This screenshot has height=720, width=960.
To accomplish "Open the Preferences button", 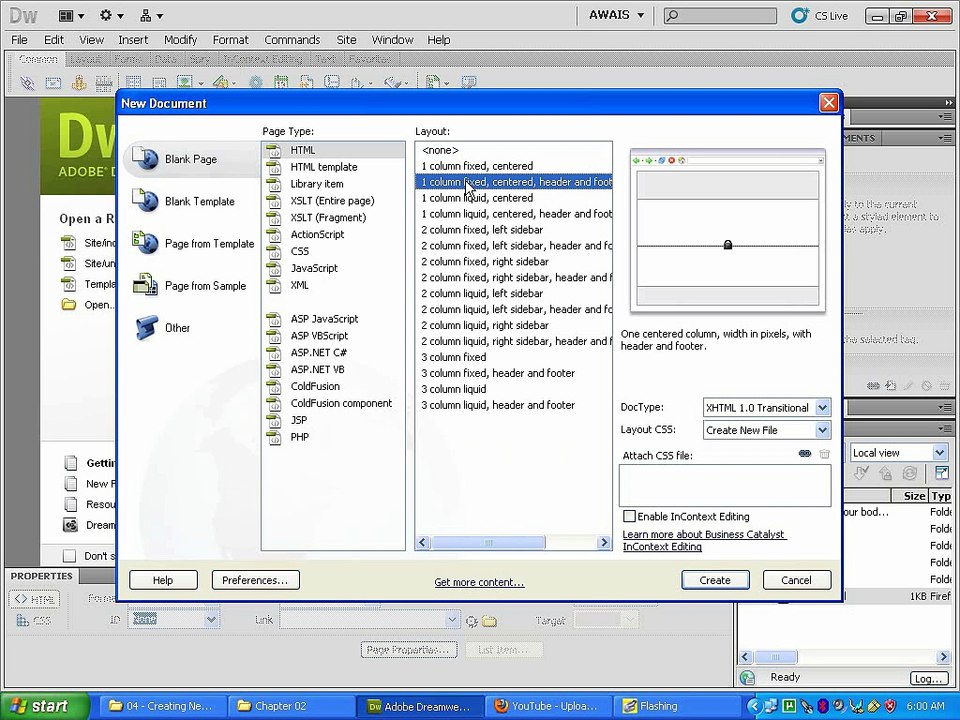I will (255, 580).
